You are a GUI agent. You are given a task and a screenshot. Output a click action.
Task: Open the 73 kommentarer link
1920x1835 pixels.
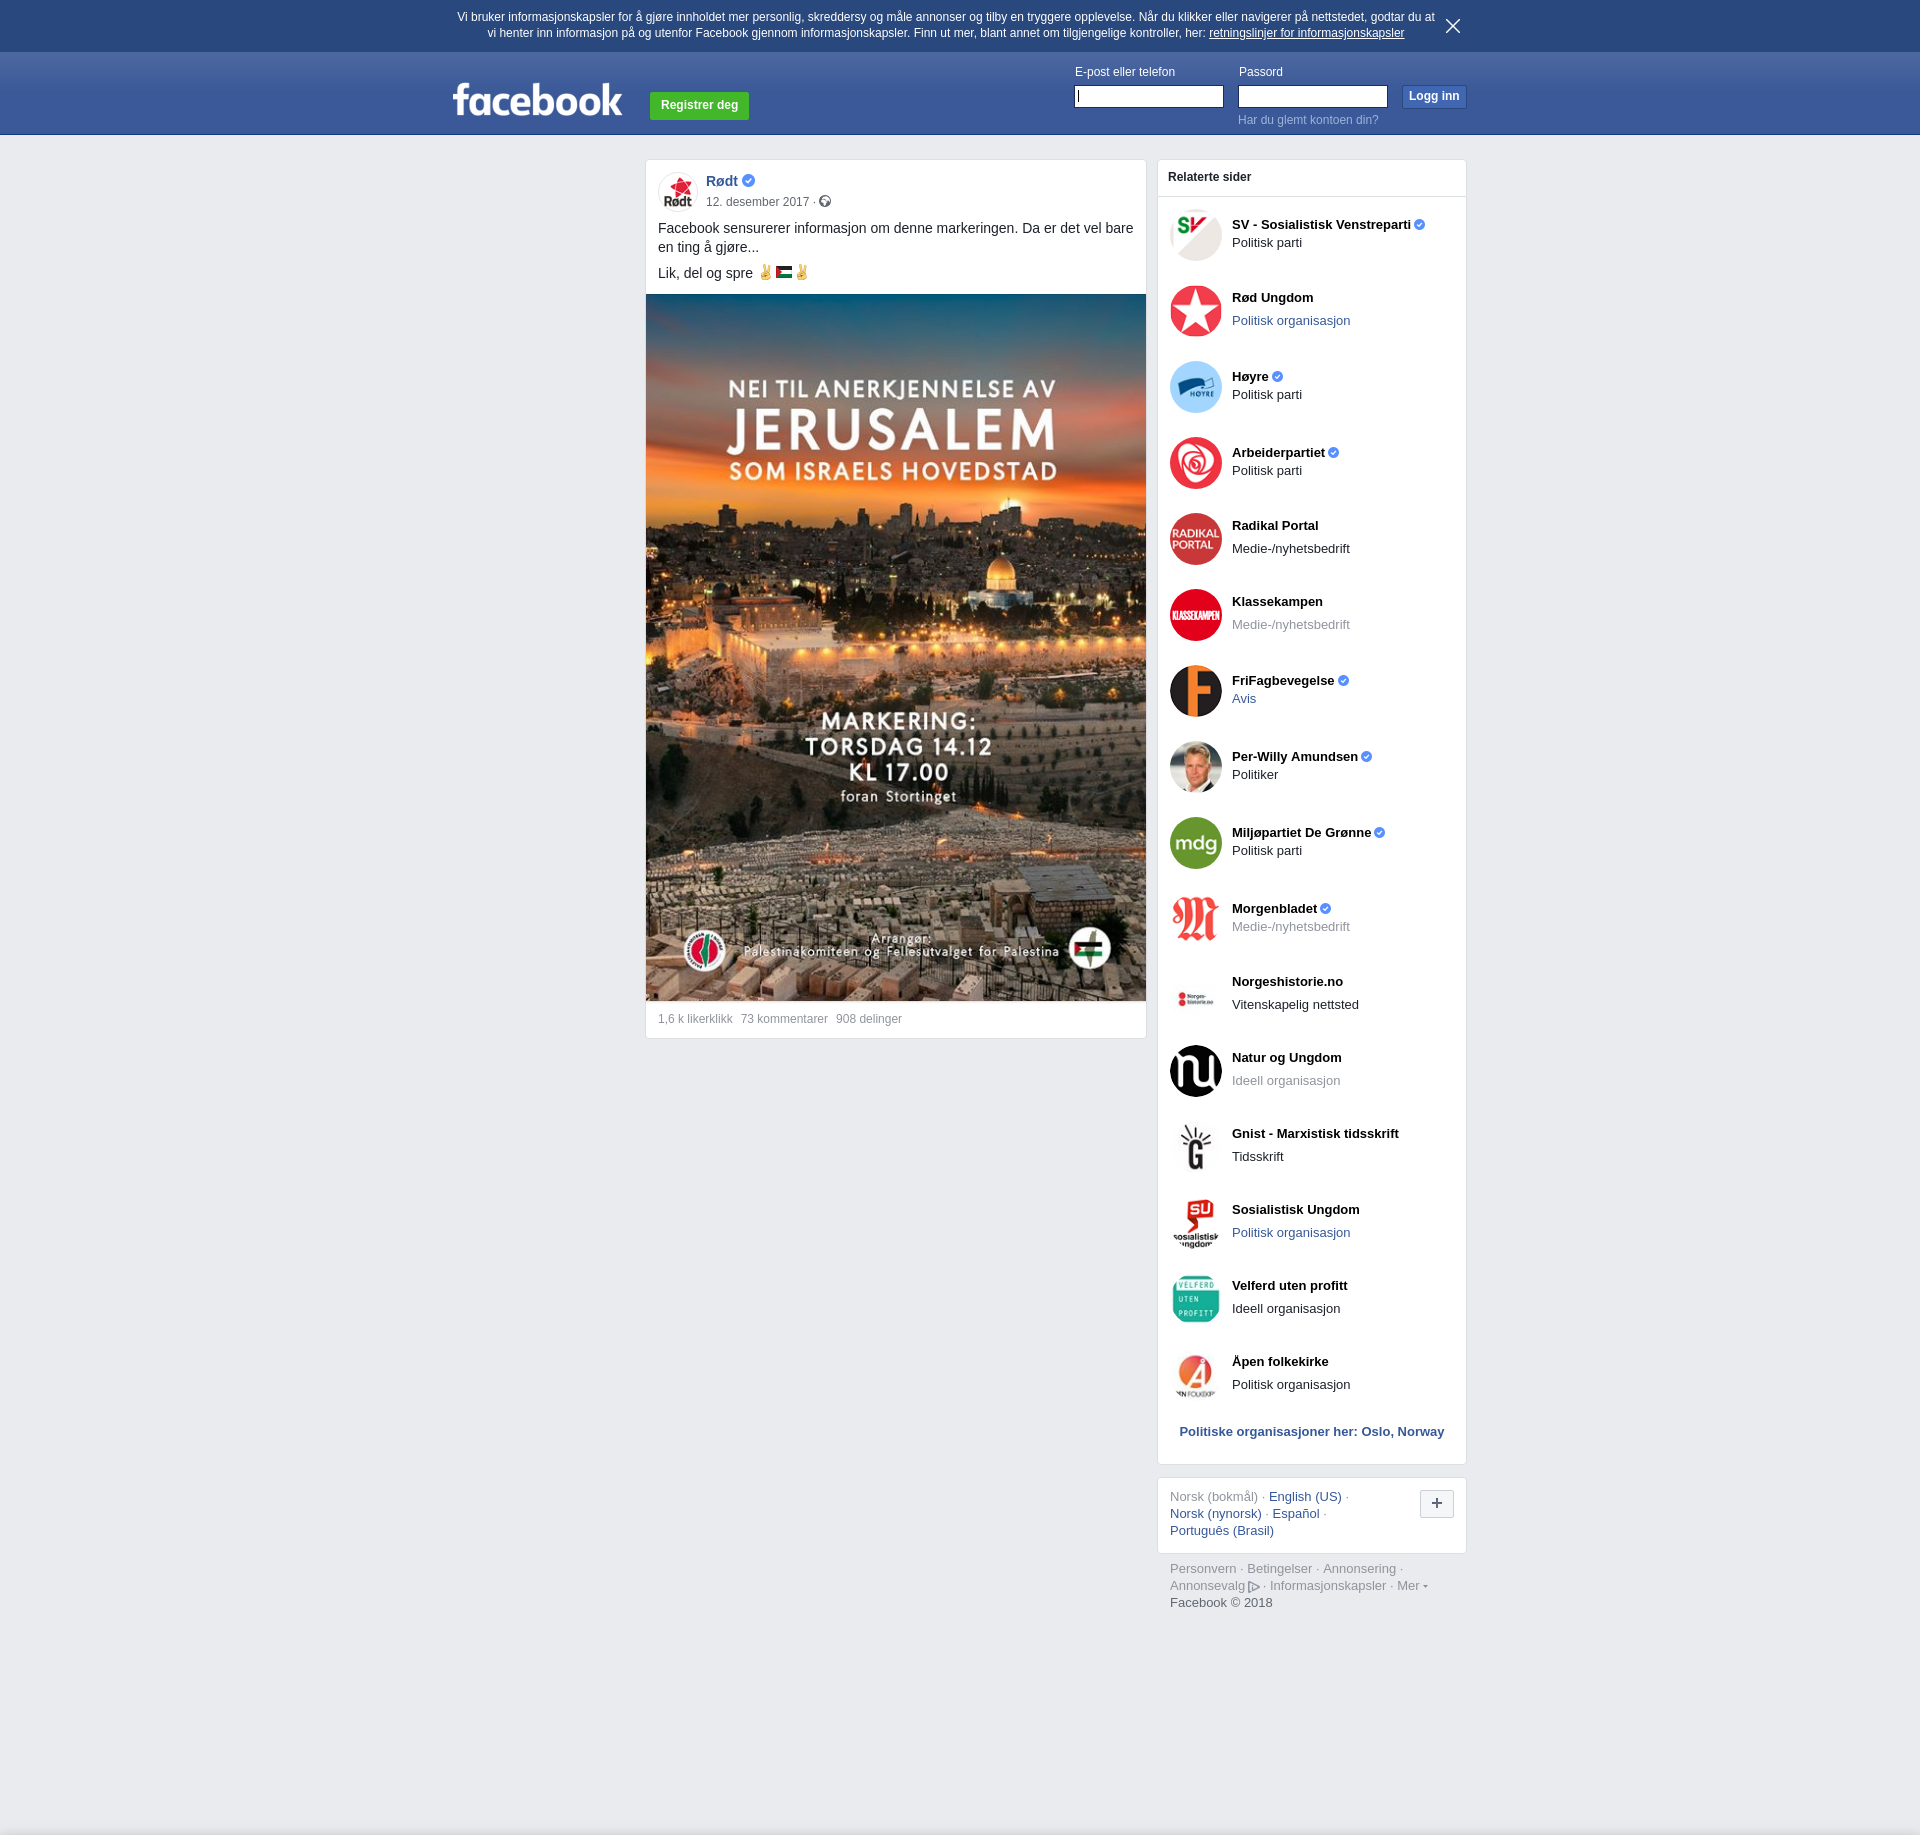tap(784, 1019)
